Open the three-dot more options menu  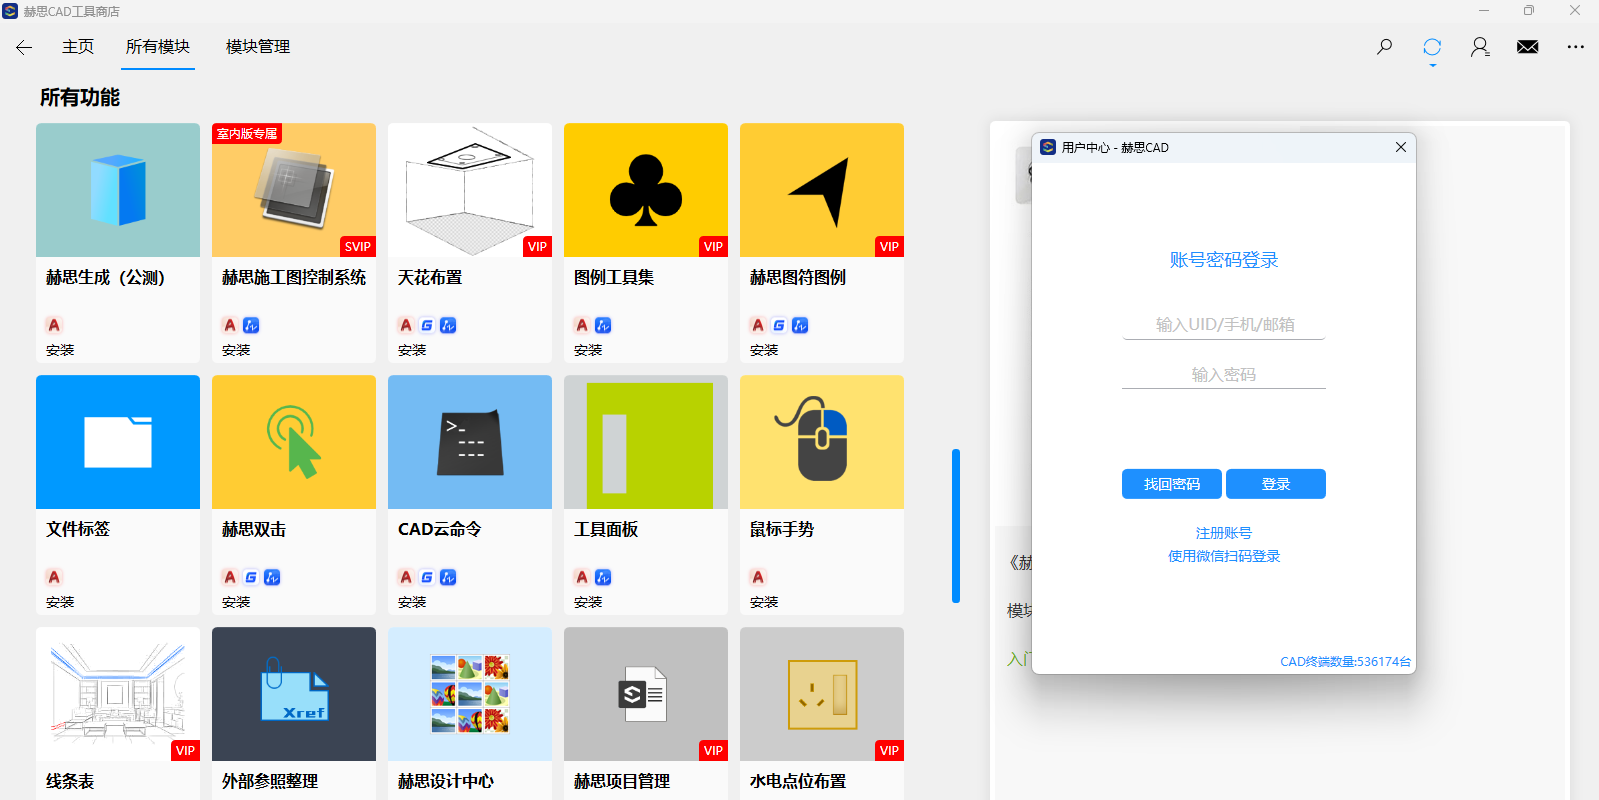[x=1575, y=47]
